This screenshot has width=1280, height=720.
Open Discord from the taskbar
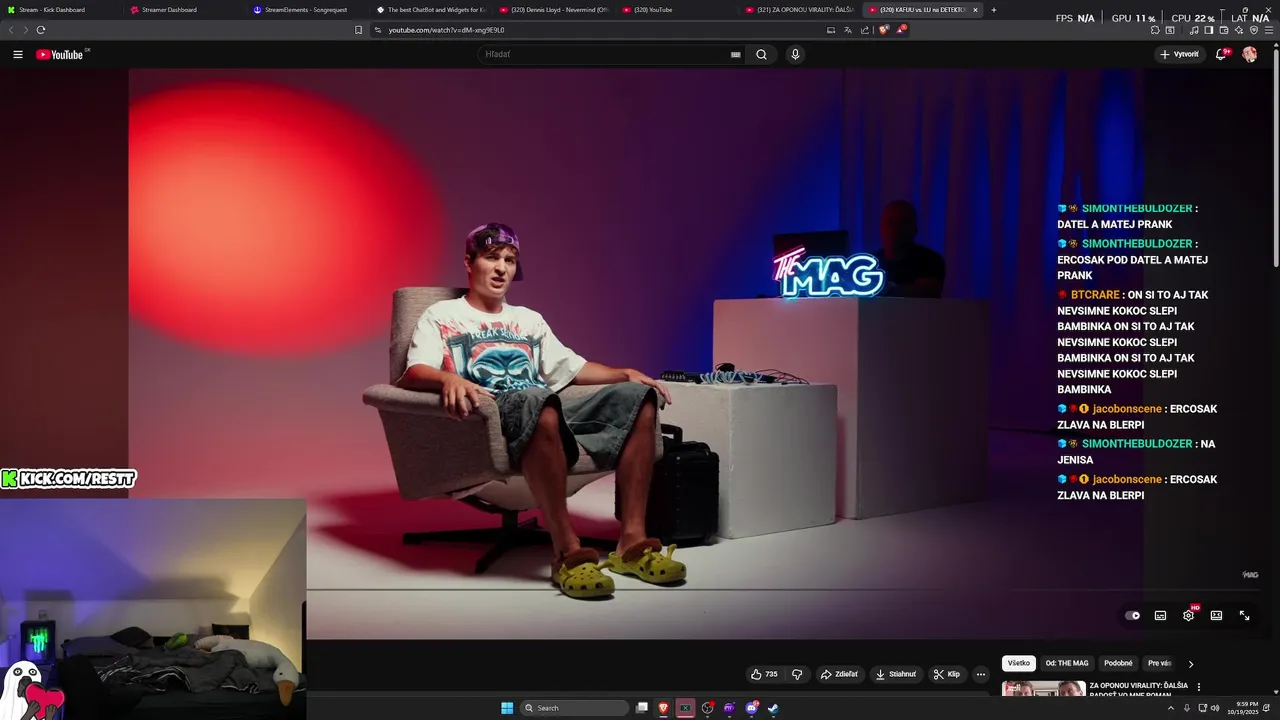coord(751,708)
